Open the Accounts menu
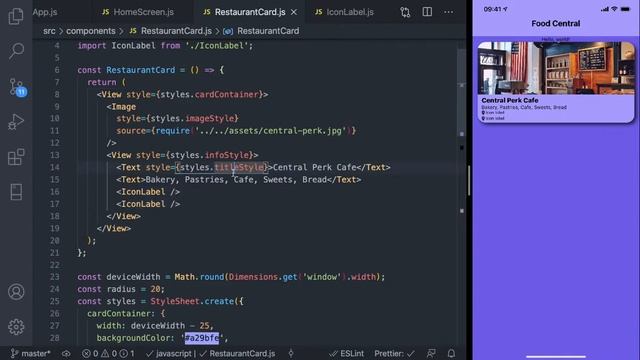 (16, 292)
